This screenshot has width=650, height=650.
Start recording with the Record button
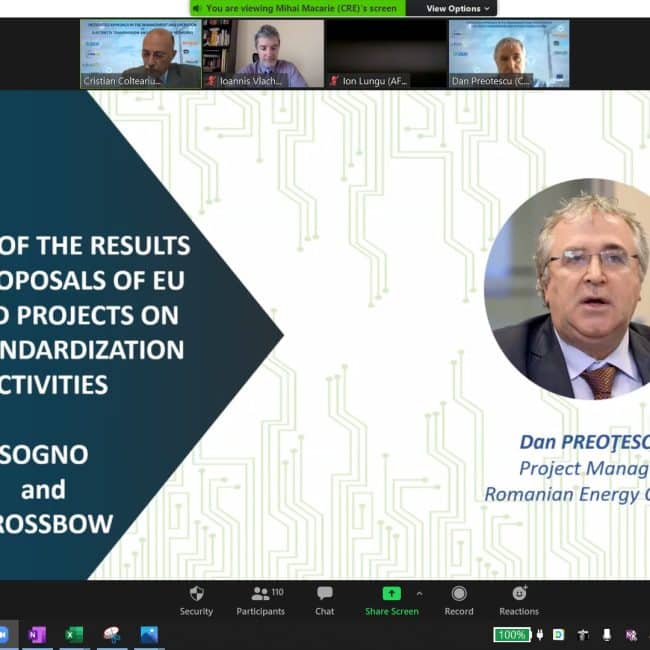click(x=459, y=600)
